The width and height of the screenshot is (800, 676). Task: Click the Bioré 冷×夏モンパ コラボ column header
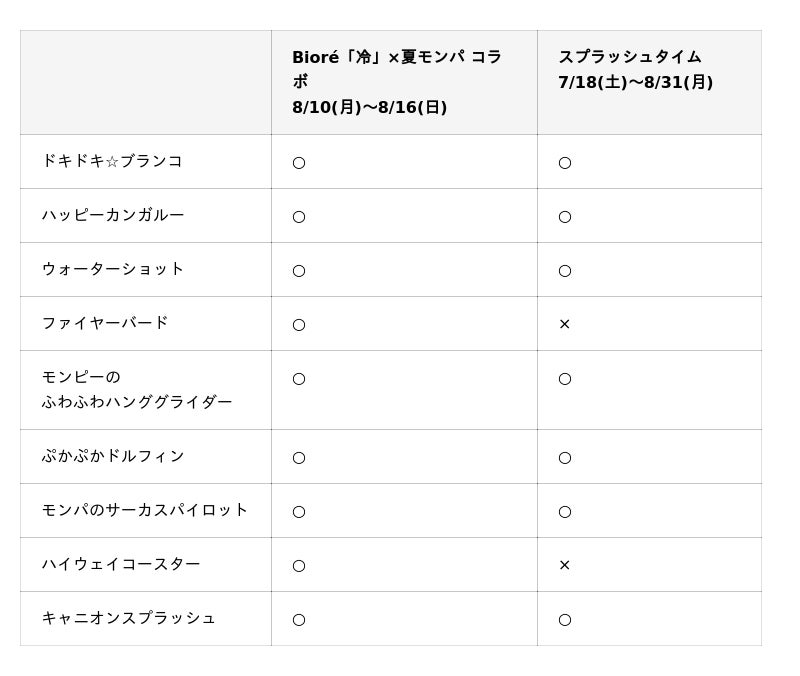pos(397,82)
